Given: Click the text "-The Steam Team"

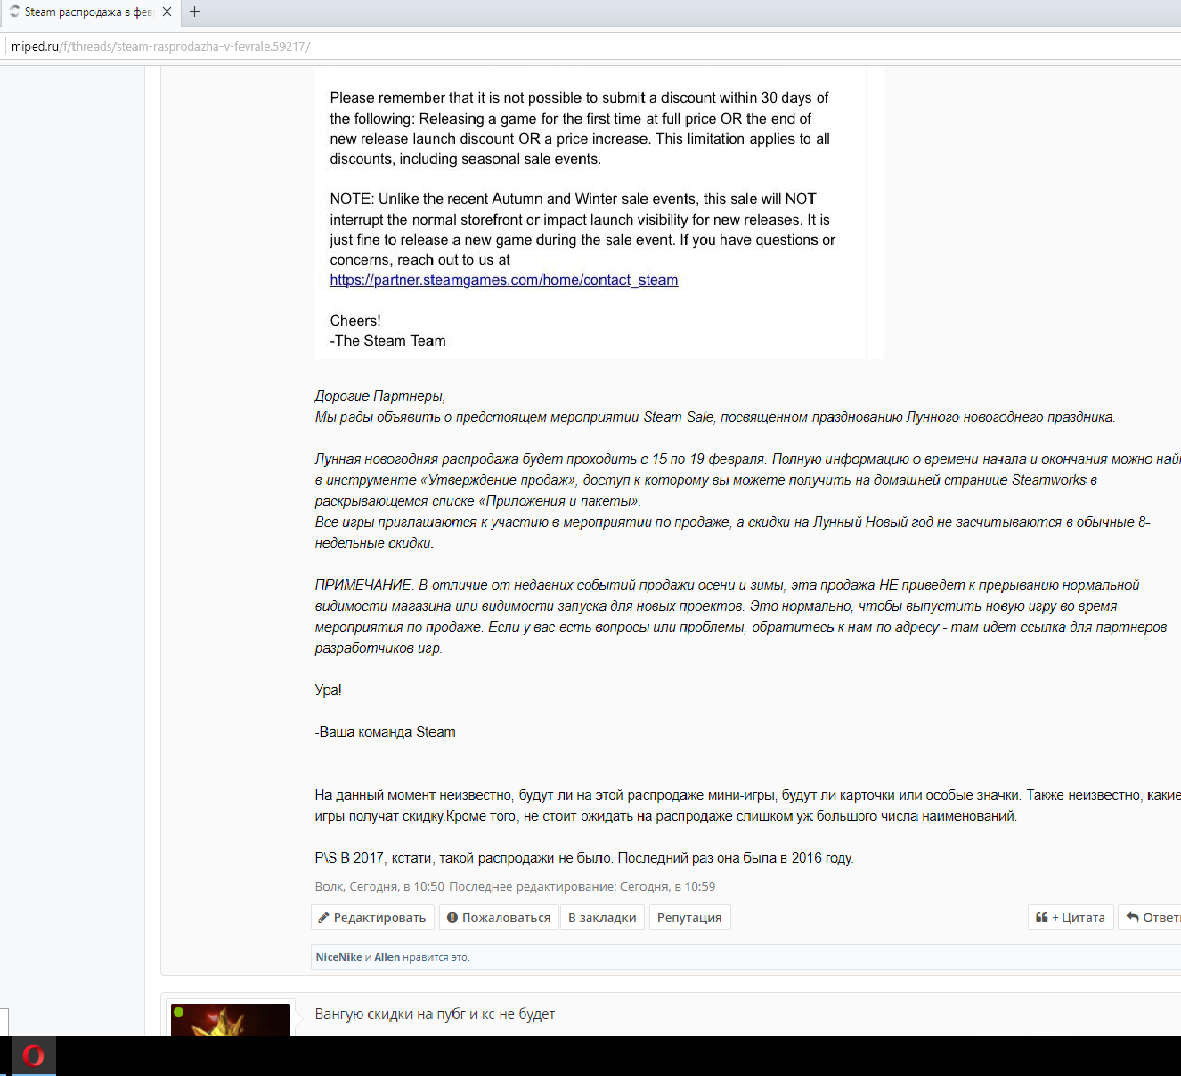Looking at the screenshot, I should 387,341.
